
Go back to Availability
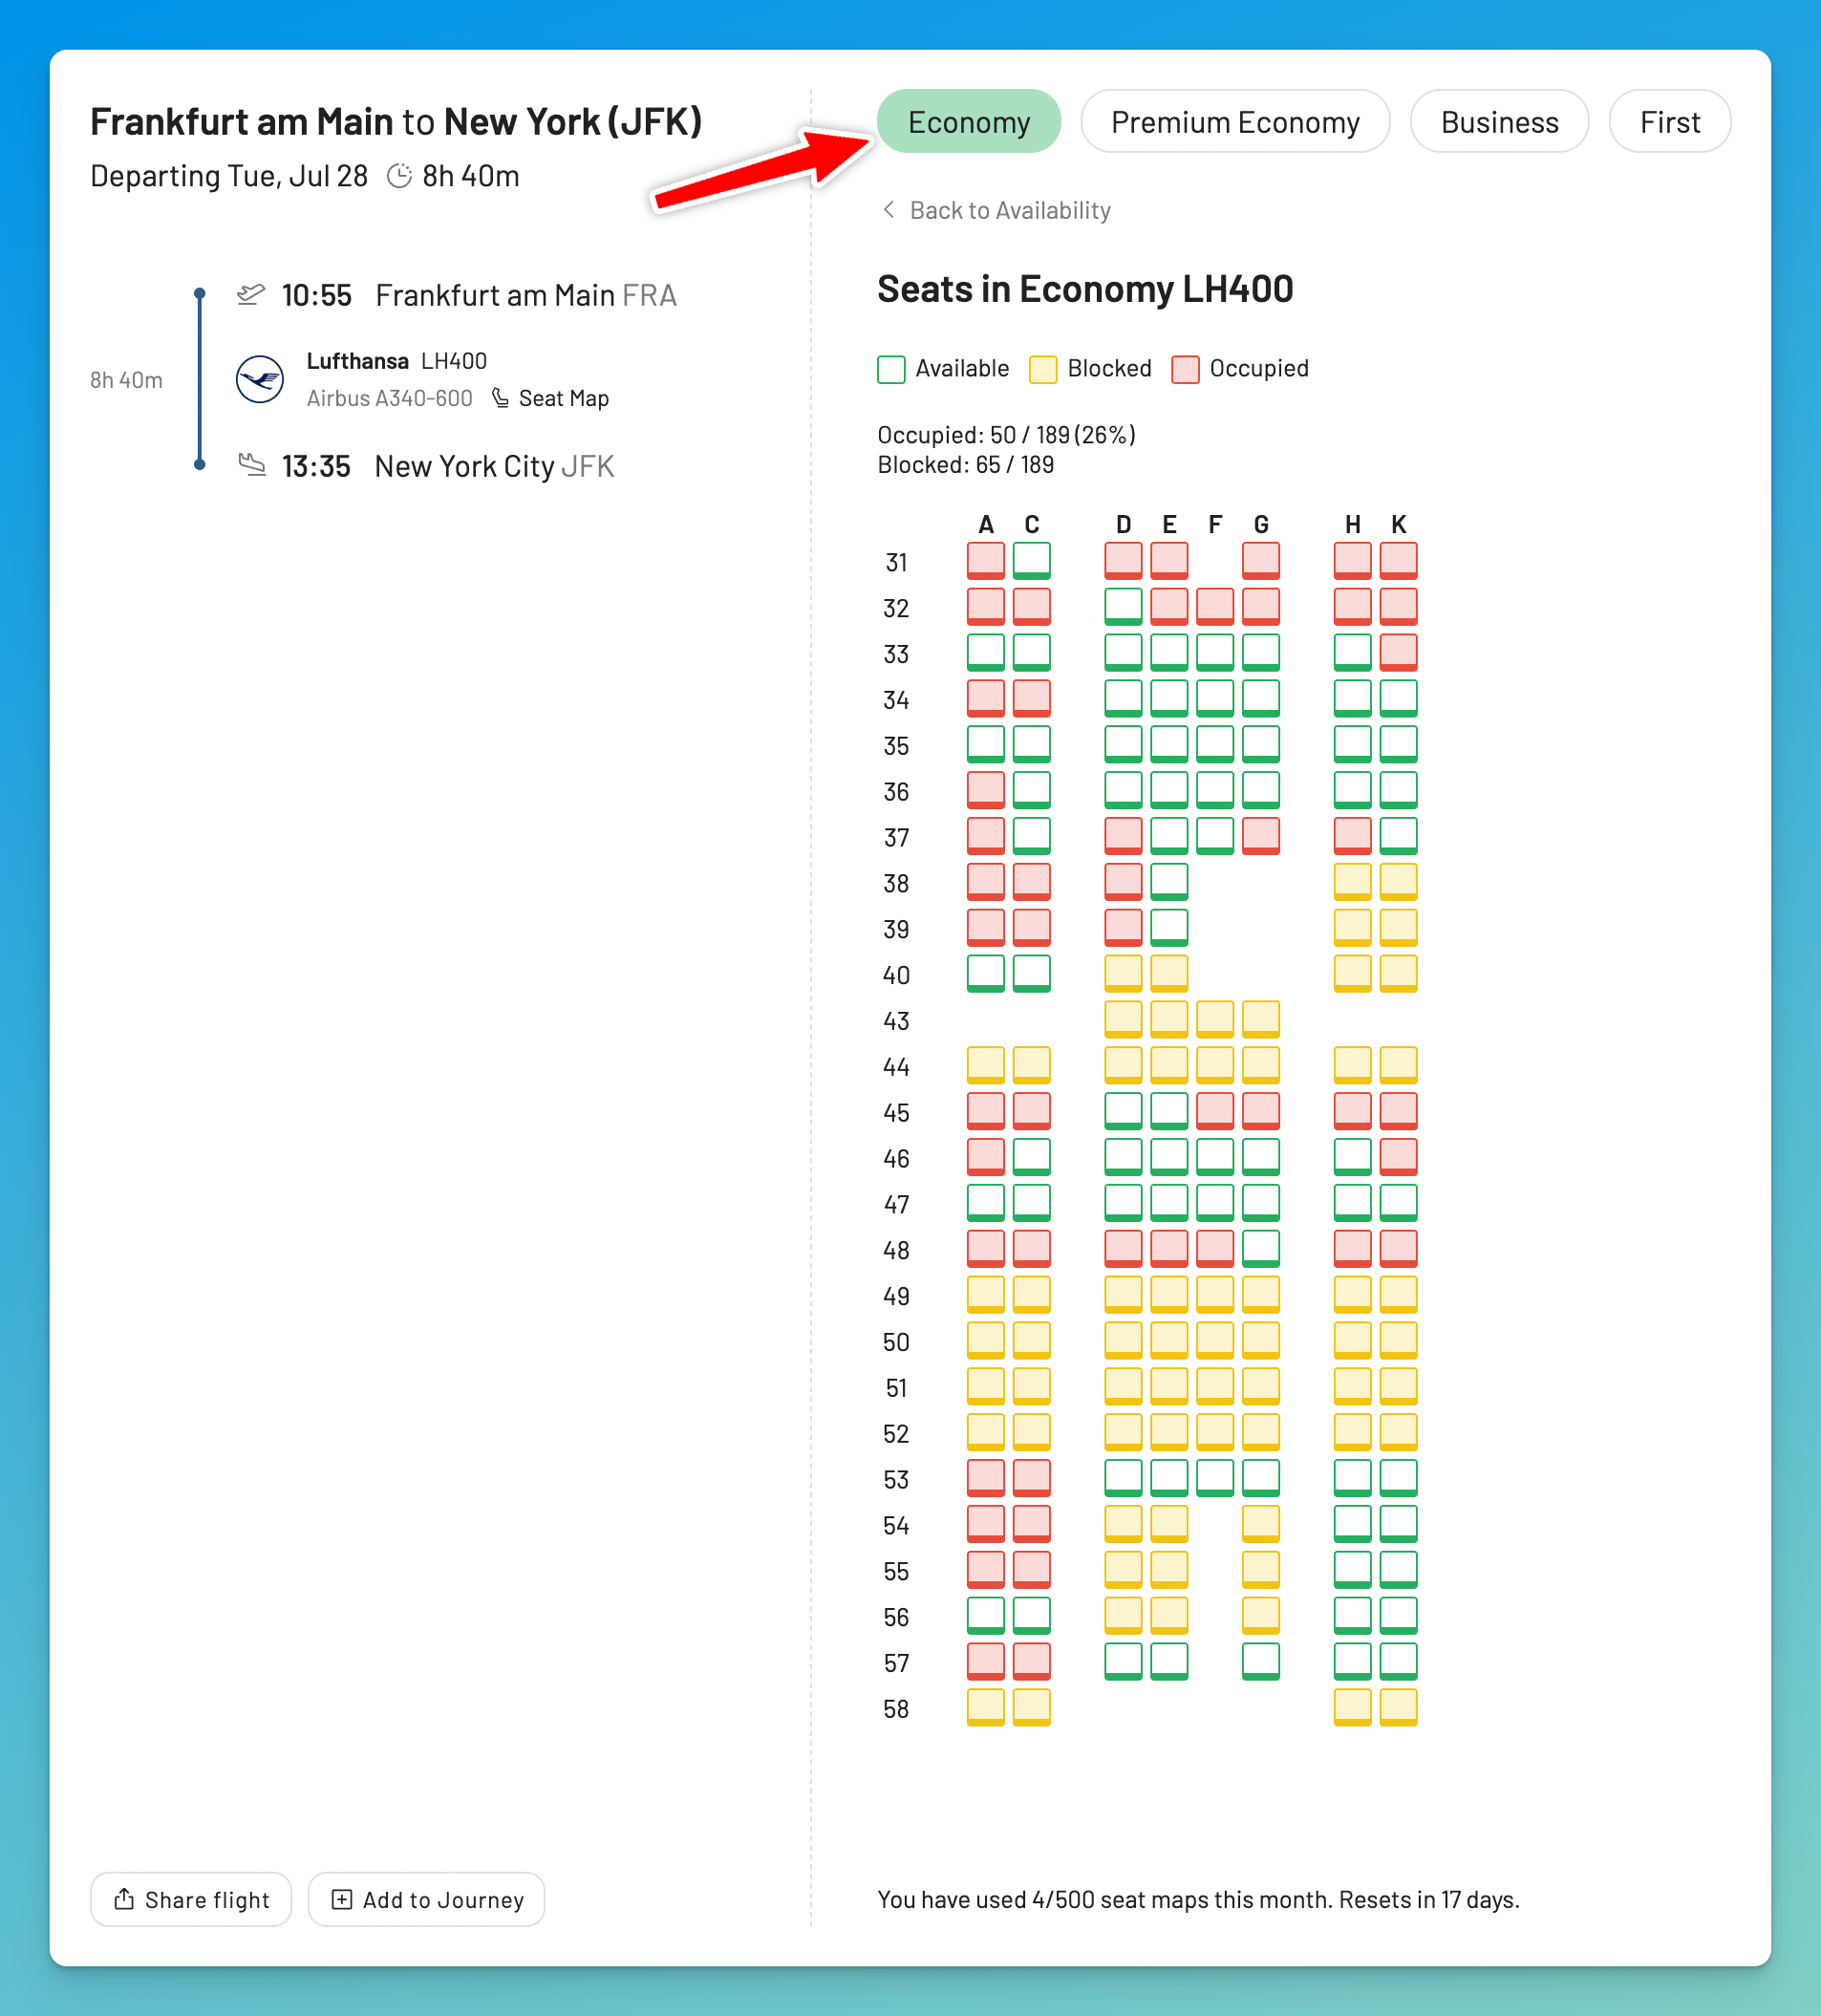[x=1010, y=210]
